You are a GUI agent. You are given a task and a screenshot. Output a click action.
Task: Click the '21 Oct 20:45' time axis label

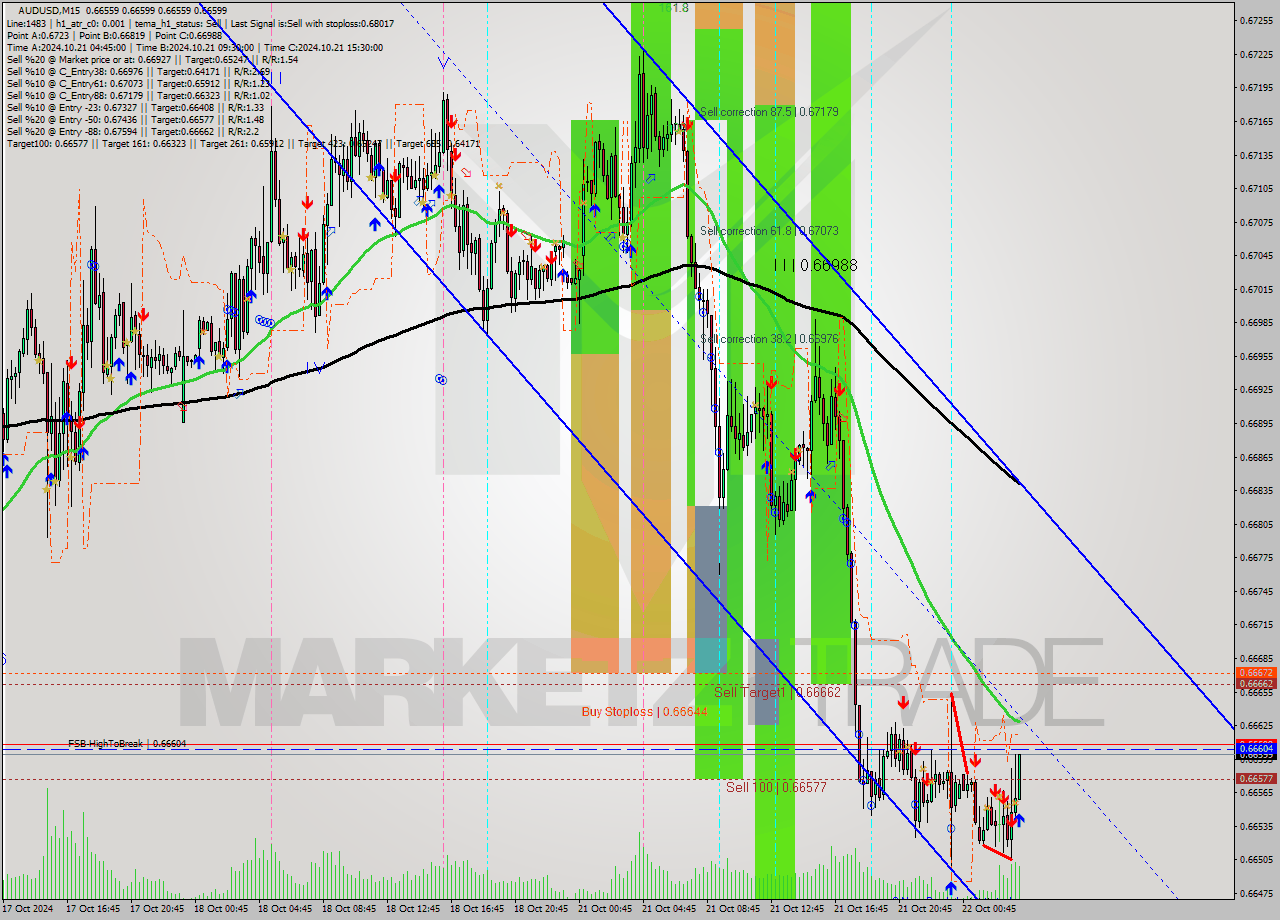[x=925, y=909]
